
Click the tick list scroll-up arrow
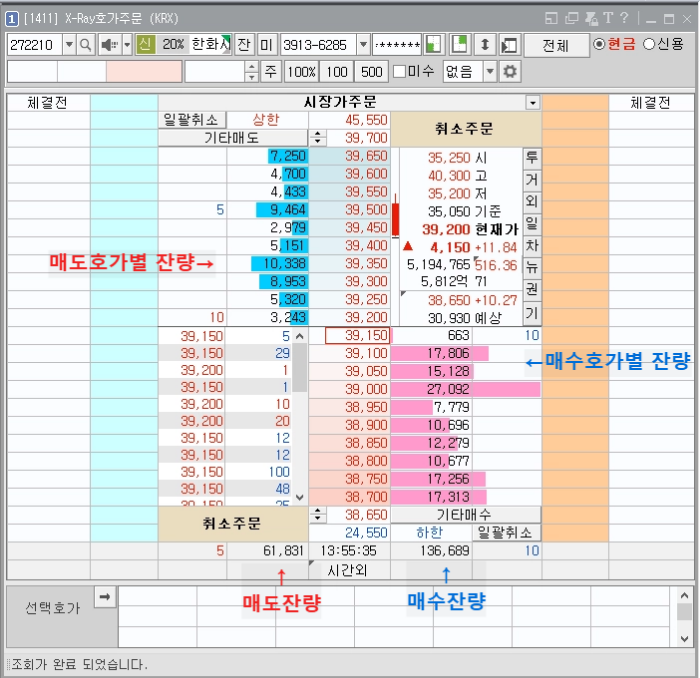pyautogui.click(x=300, y=336)
